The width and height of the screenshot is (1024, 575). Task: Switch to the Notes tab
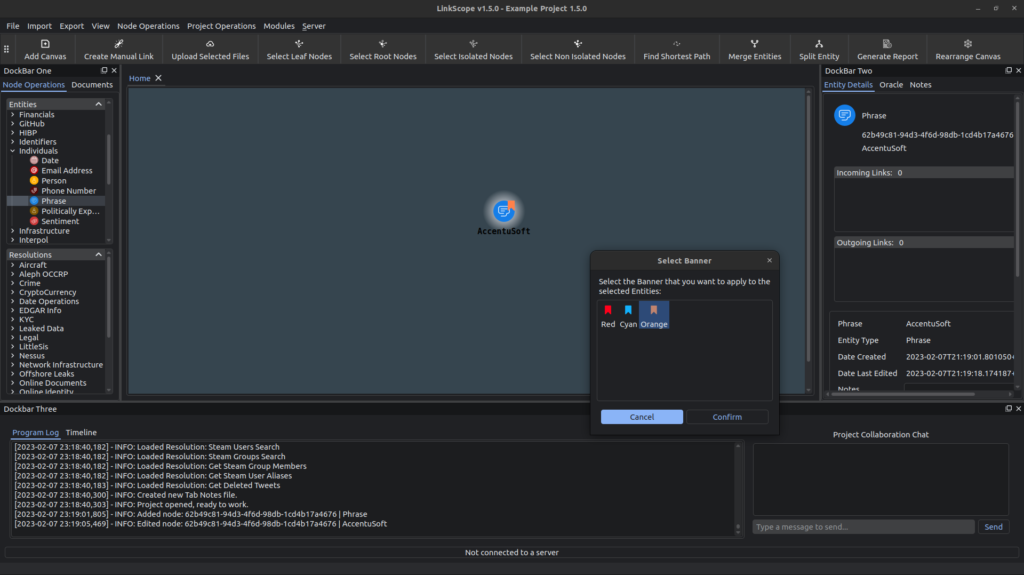(920, 85)
